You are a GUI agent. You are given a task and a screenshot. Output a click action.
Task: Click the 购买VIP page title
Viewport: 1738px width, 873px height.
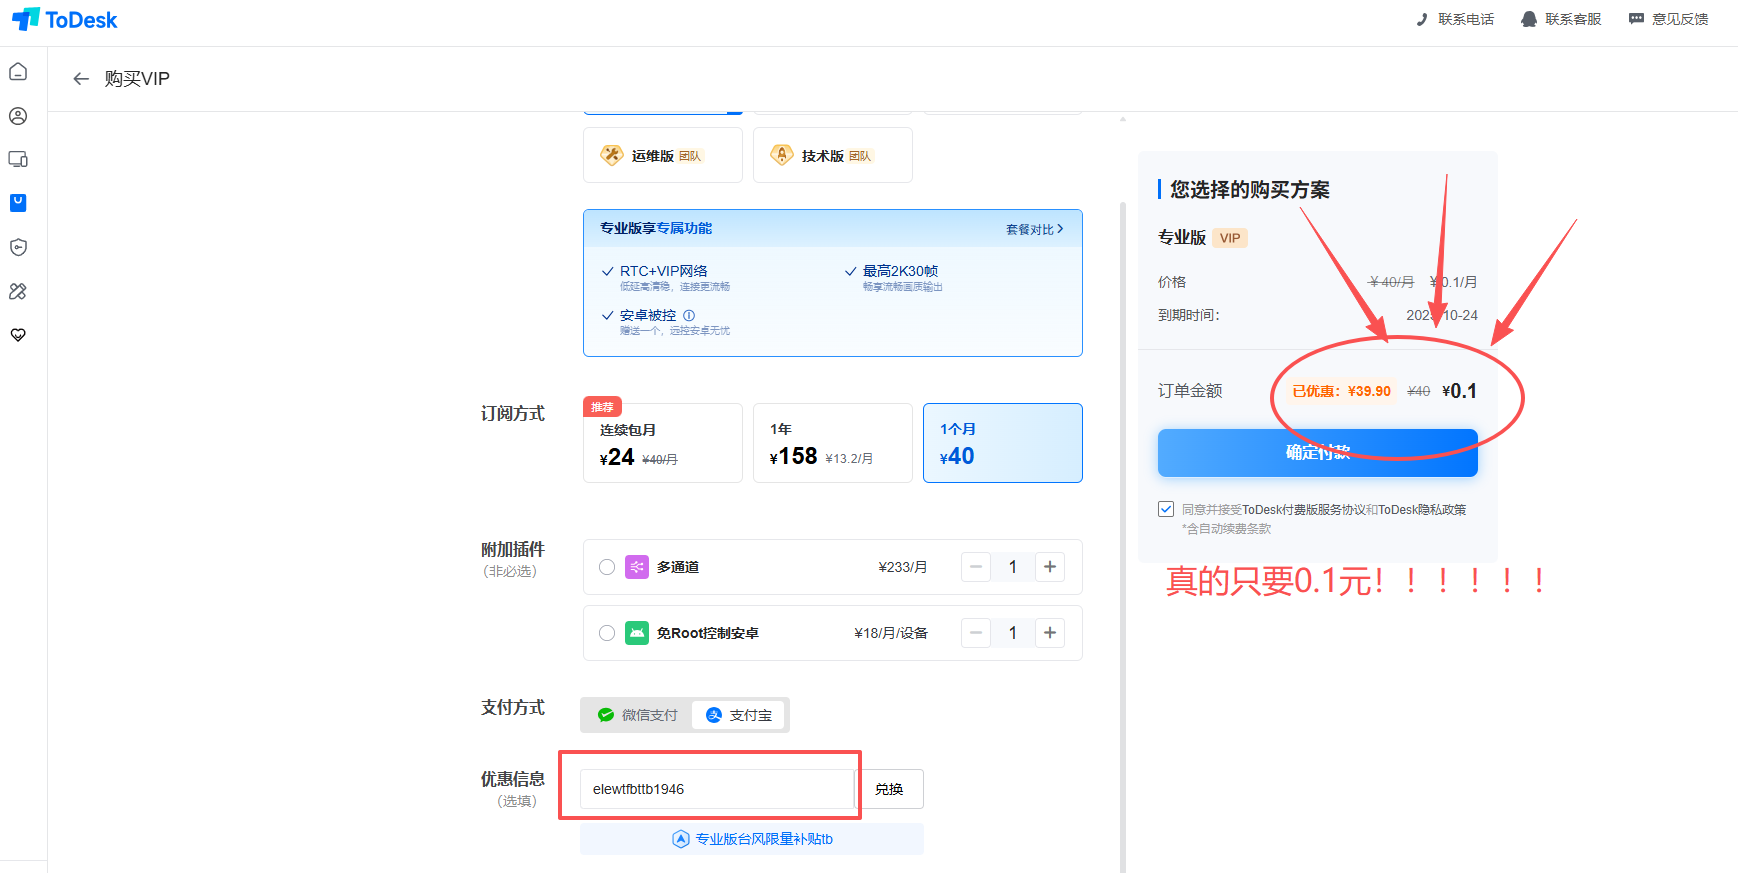pyautogui.click(x=137, y=79)
